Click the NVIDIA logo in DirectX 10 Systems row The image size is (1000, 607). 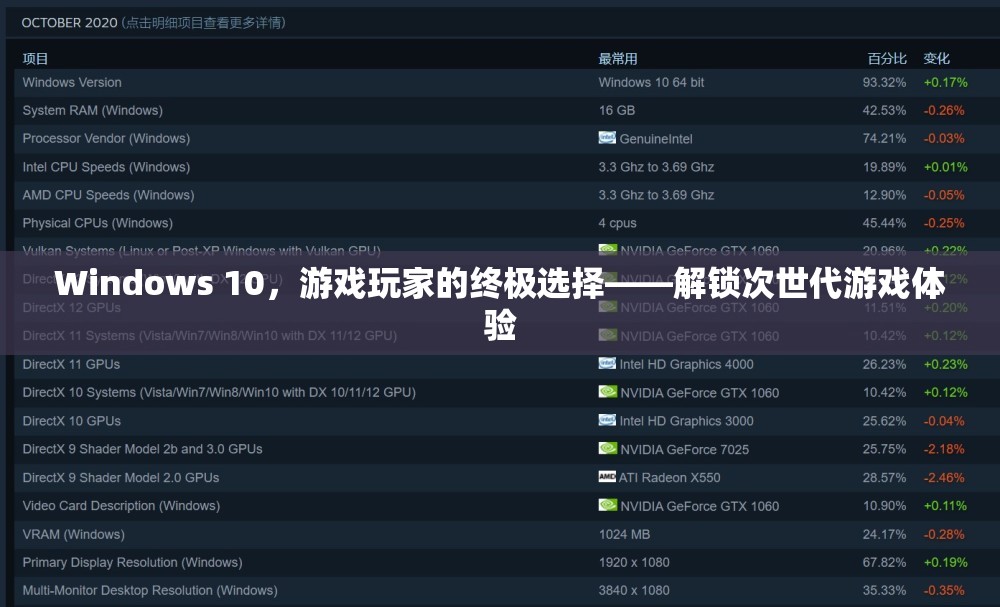(x=608, y=391)
